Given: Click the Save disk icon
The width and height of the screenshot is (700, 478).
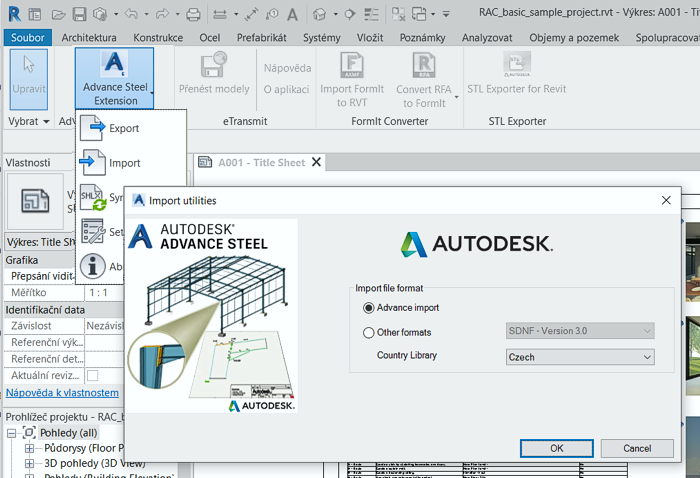Looking at the screenshot, I should point(79,15).
